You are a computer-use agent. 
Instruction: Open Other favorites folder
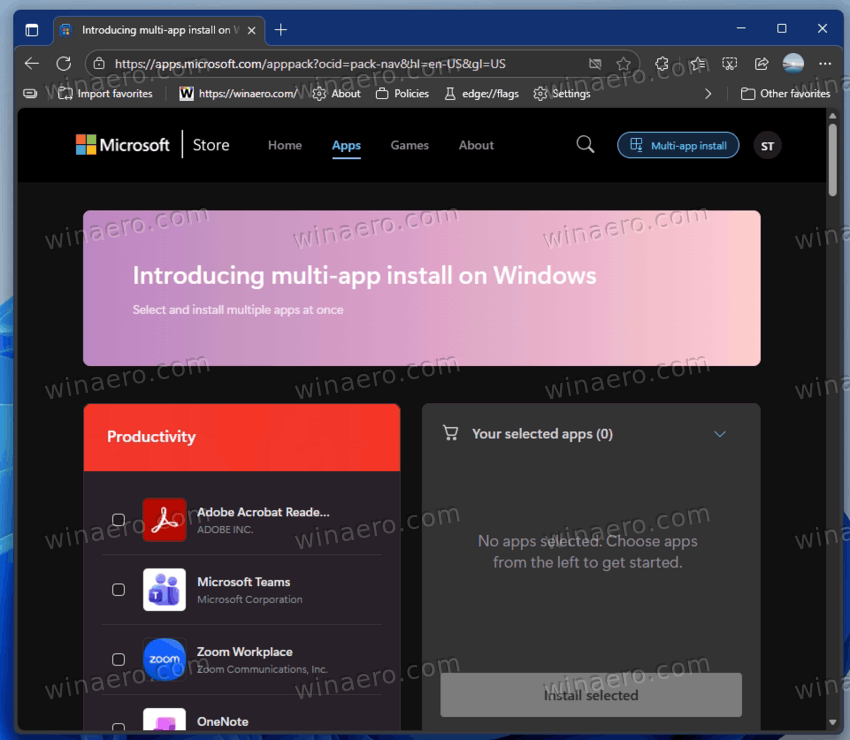tap(786, 93)
